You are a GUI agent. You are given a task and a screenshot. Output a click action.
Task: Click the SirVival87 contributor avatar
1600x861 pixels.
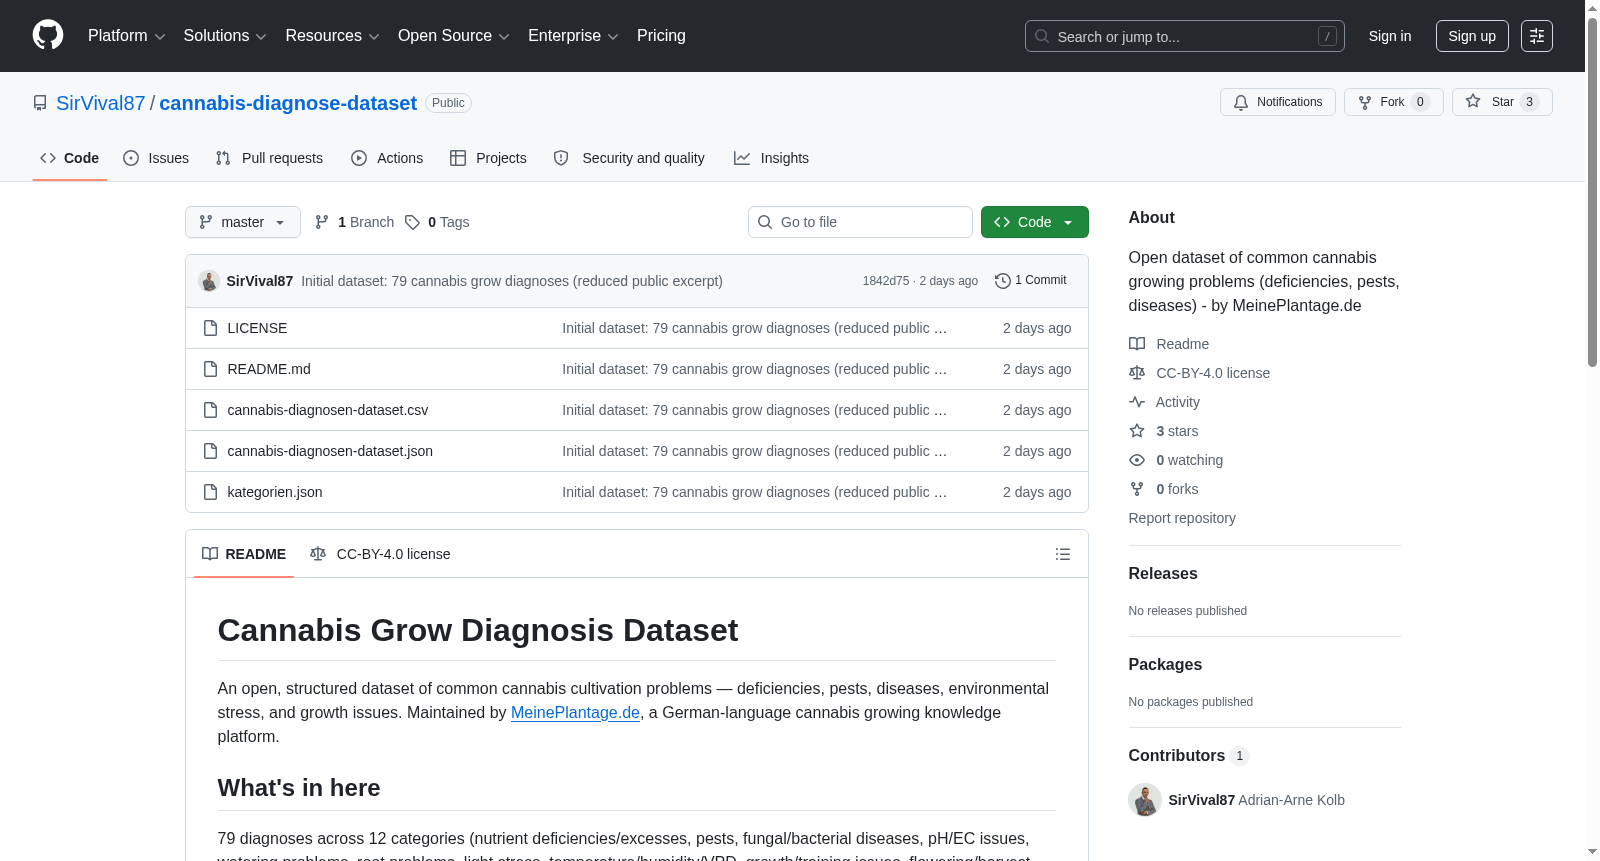pyautogui.click(x=1145, y=800)
